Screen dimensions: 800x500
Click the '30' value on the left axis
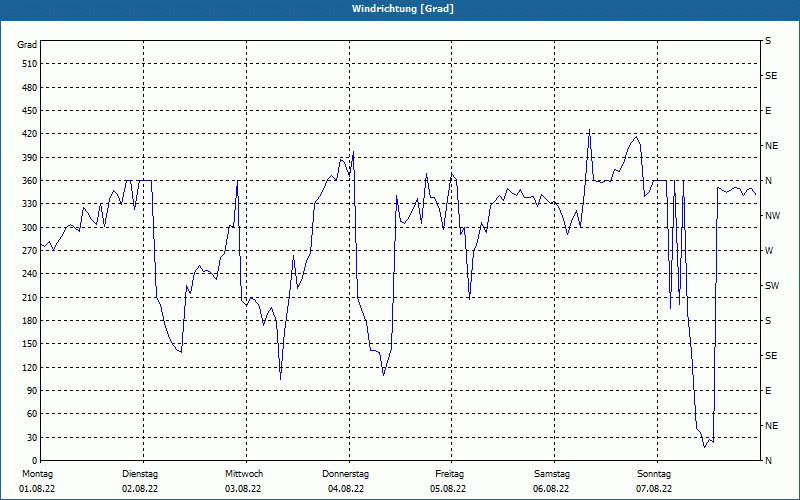(32, 437)
